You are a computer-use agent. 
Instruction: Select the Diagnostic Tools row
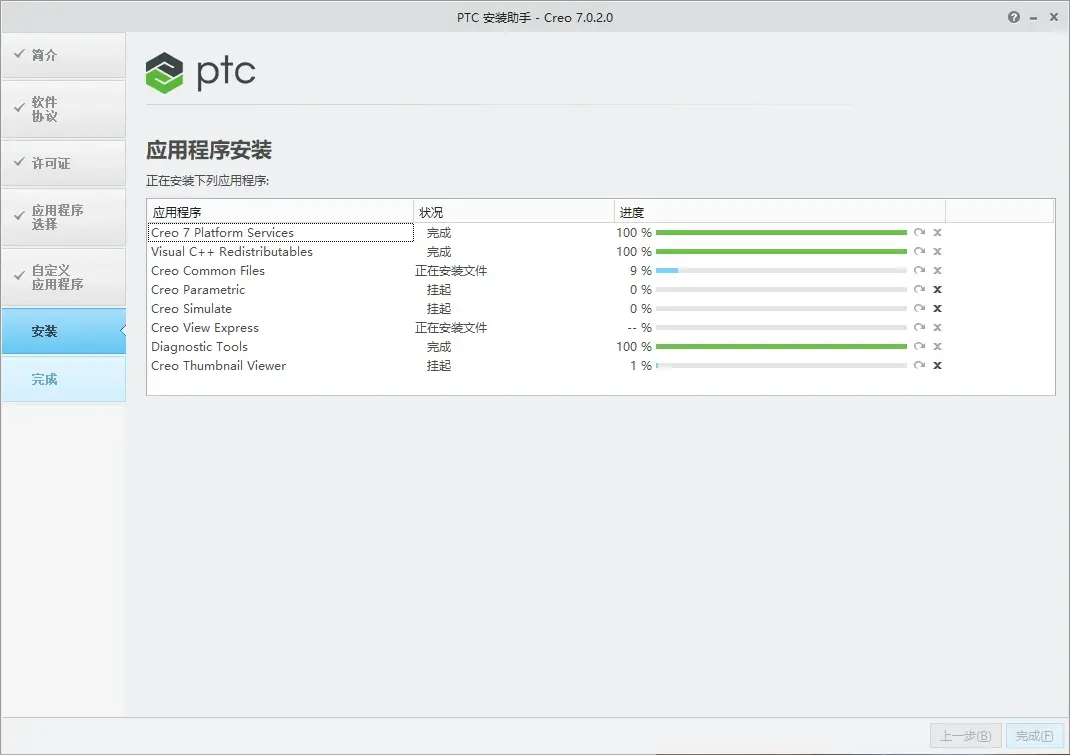(601, 347)
